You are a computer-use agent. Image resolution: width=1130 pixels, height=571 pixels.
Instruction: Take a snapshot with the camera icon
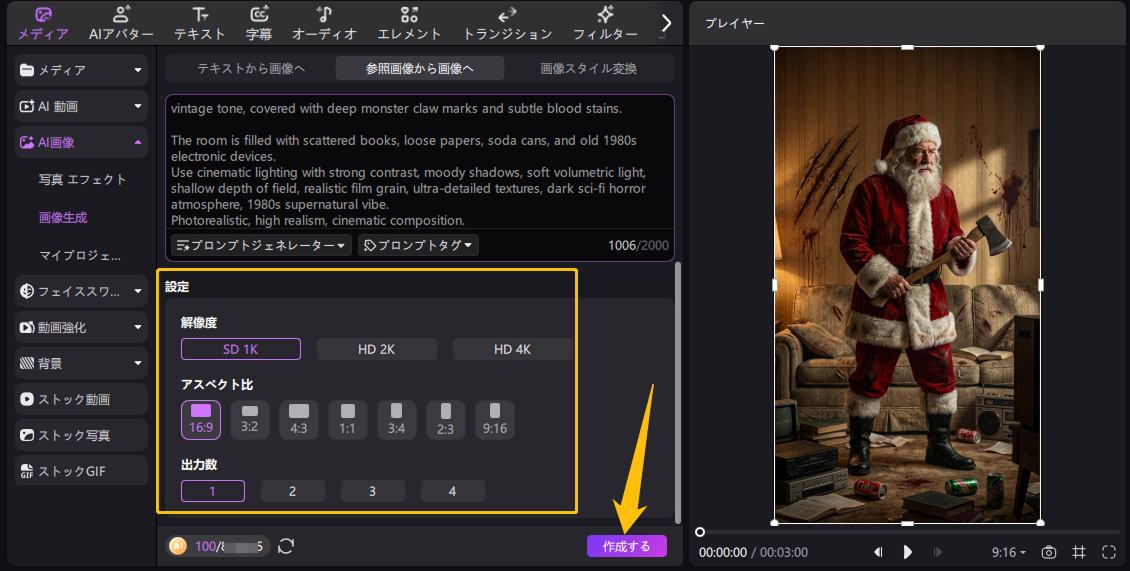coord(1049,552)
